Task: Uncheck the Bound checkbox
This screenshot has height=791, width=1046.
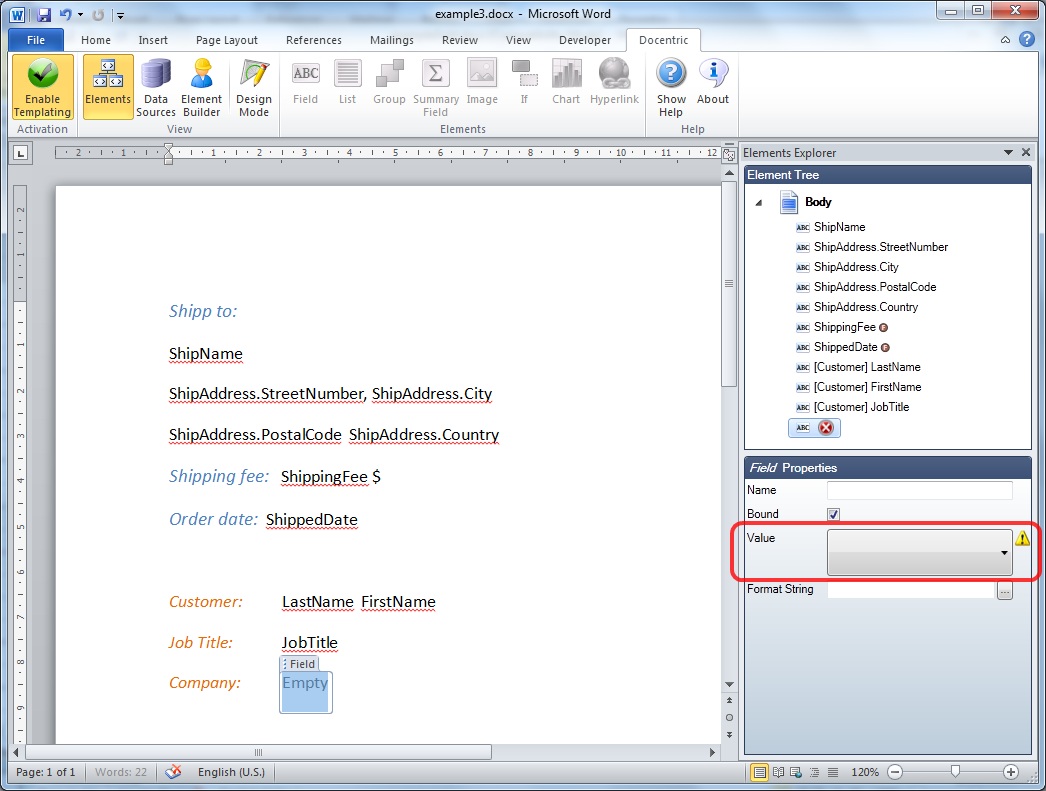Action: (x=833, y=514)
